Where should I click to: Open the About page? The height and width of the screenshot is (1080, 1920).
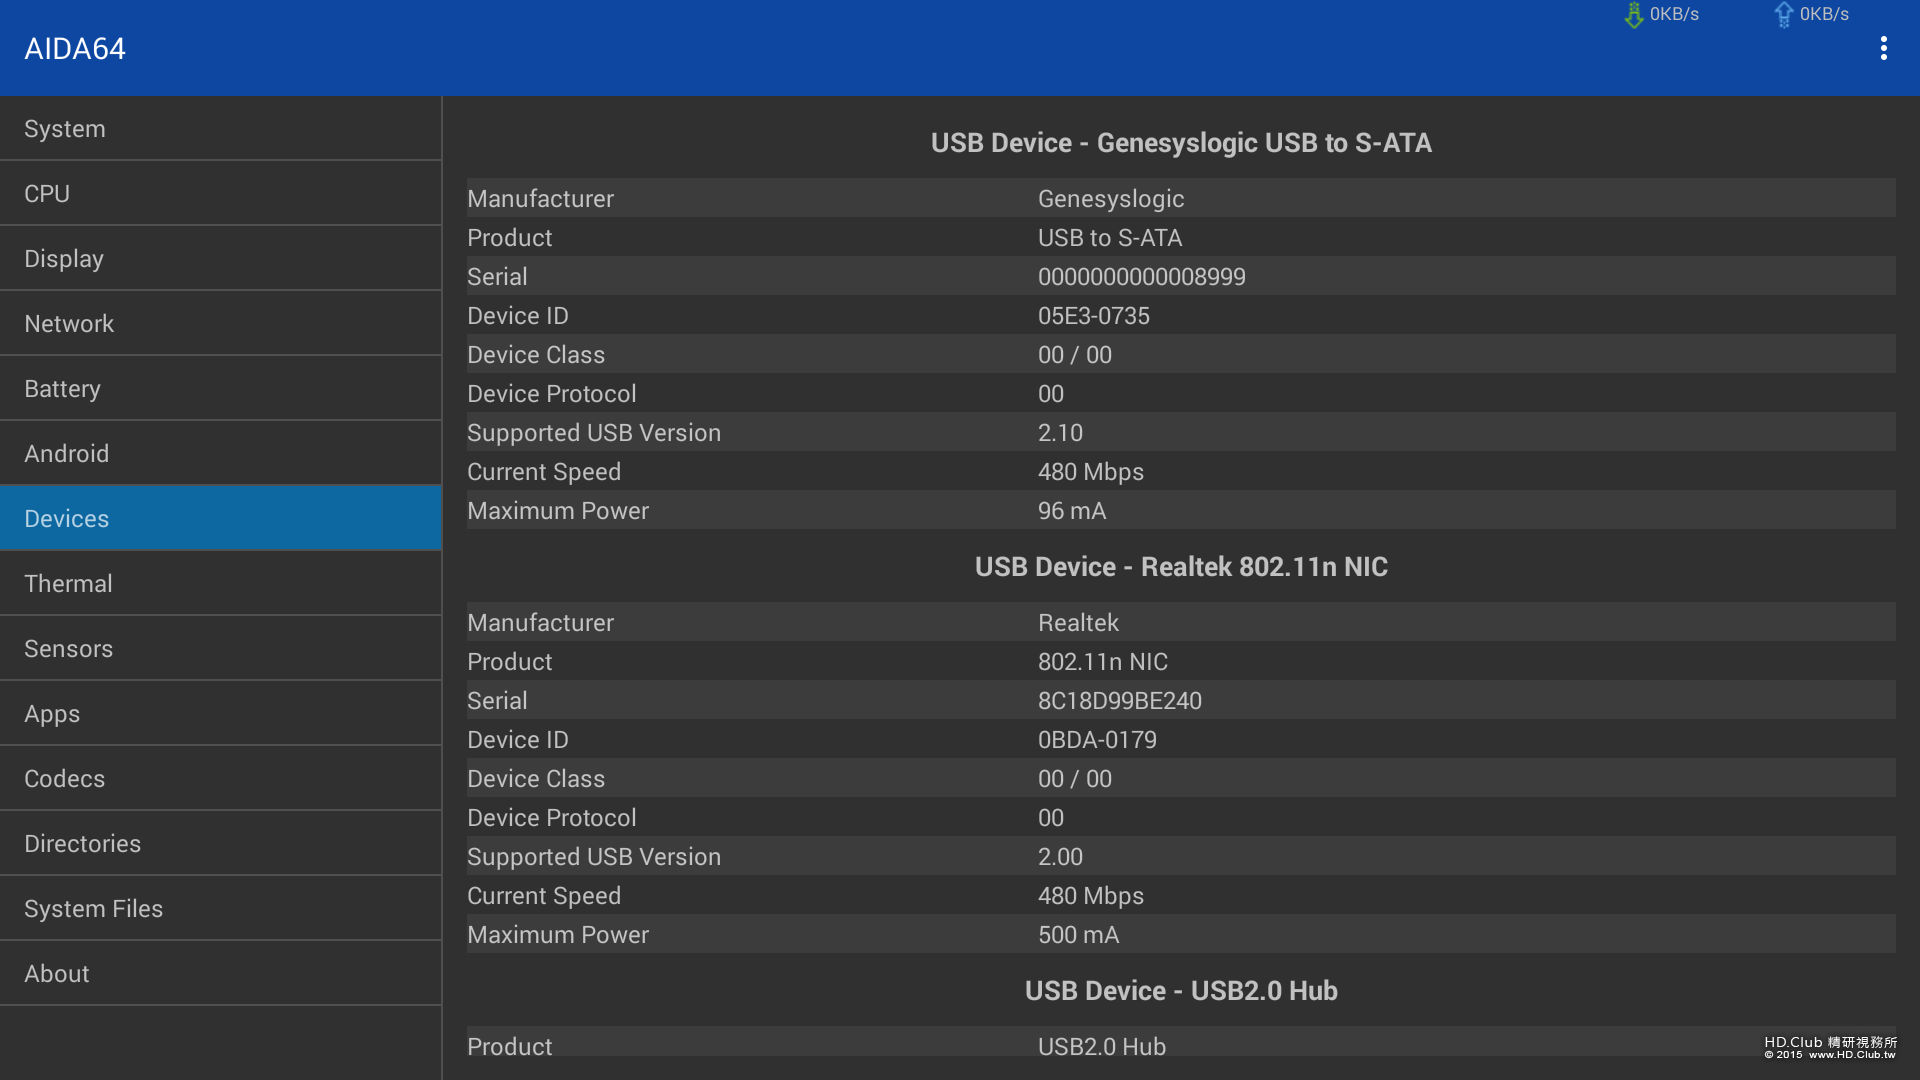tap(220, 974)
